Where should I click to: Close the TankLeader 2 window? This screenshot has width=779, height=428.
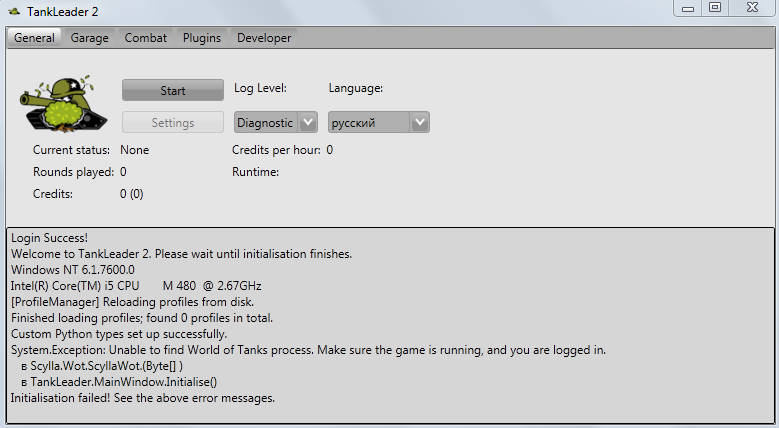coord(752,8)
